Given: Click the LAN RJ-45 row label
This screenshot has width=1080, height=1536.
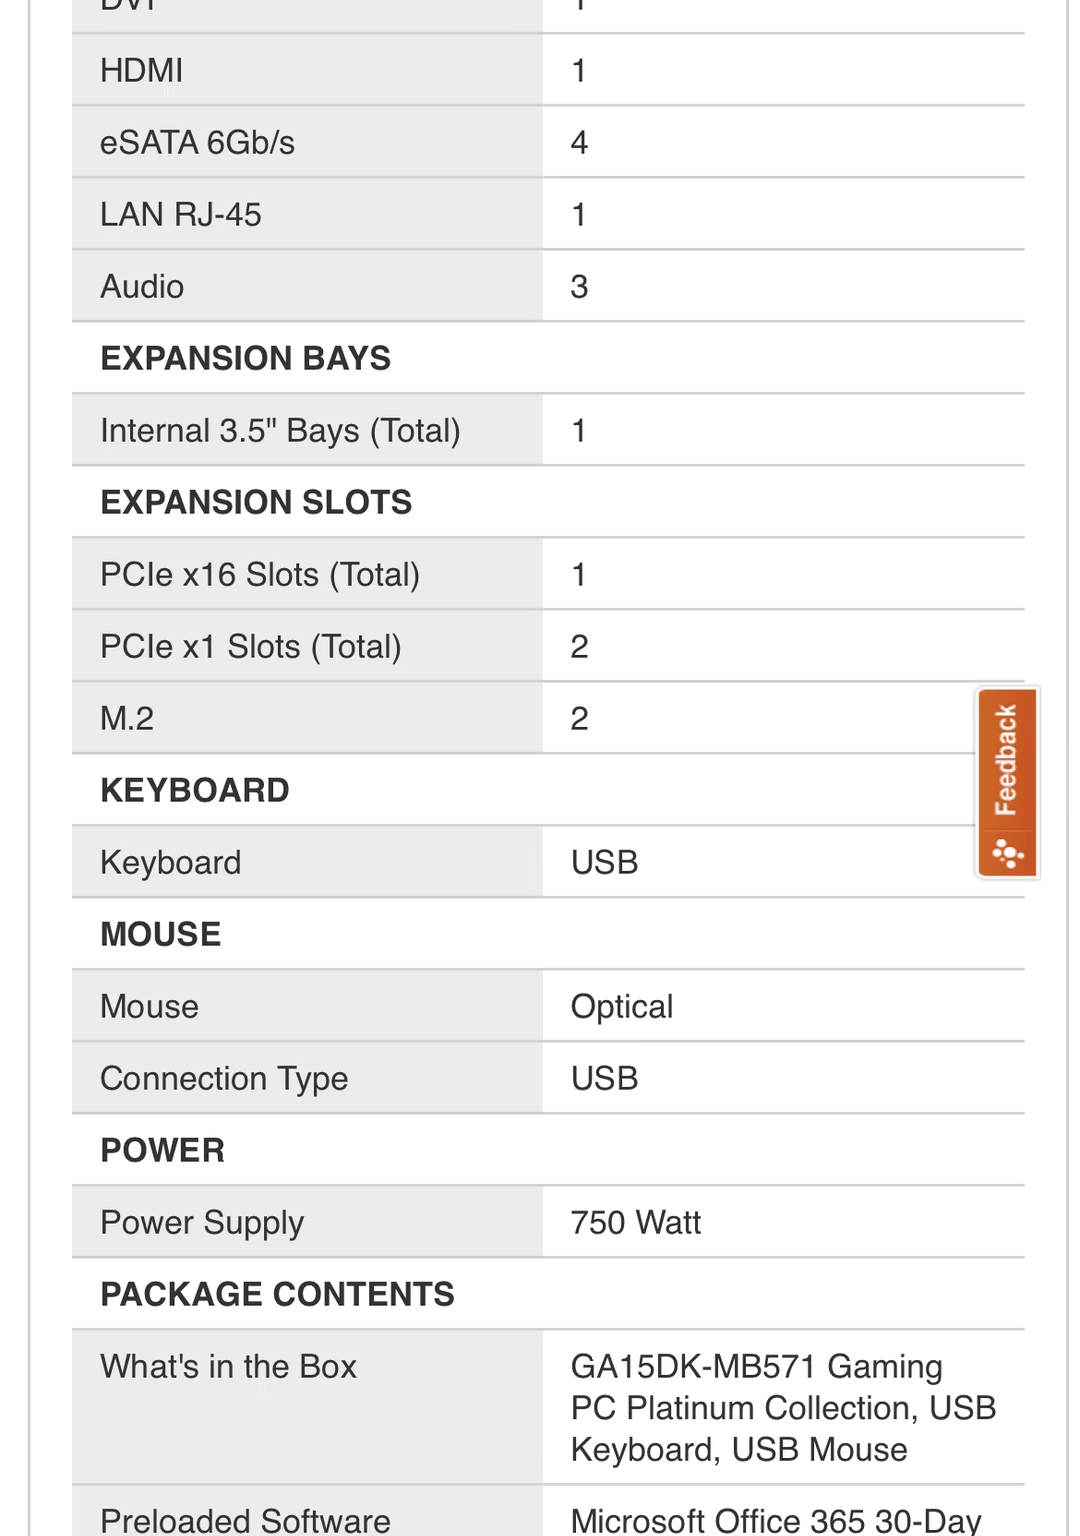Looking at the screenshot, I should (x=181, y=215).
